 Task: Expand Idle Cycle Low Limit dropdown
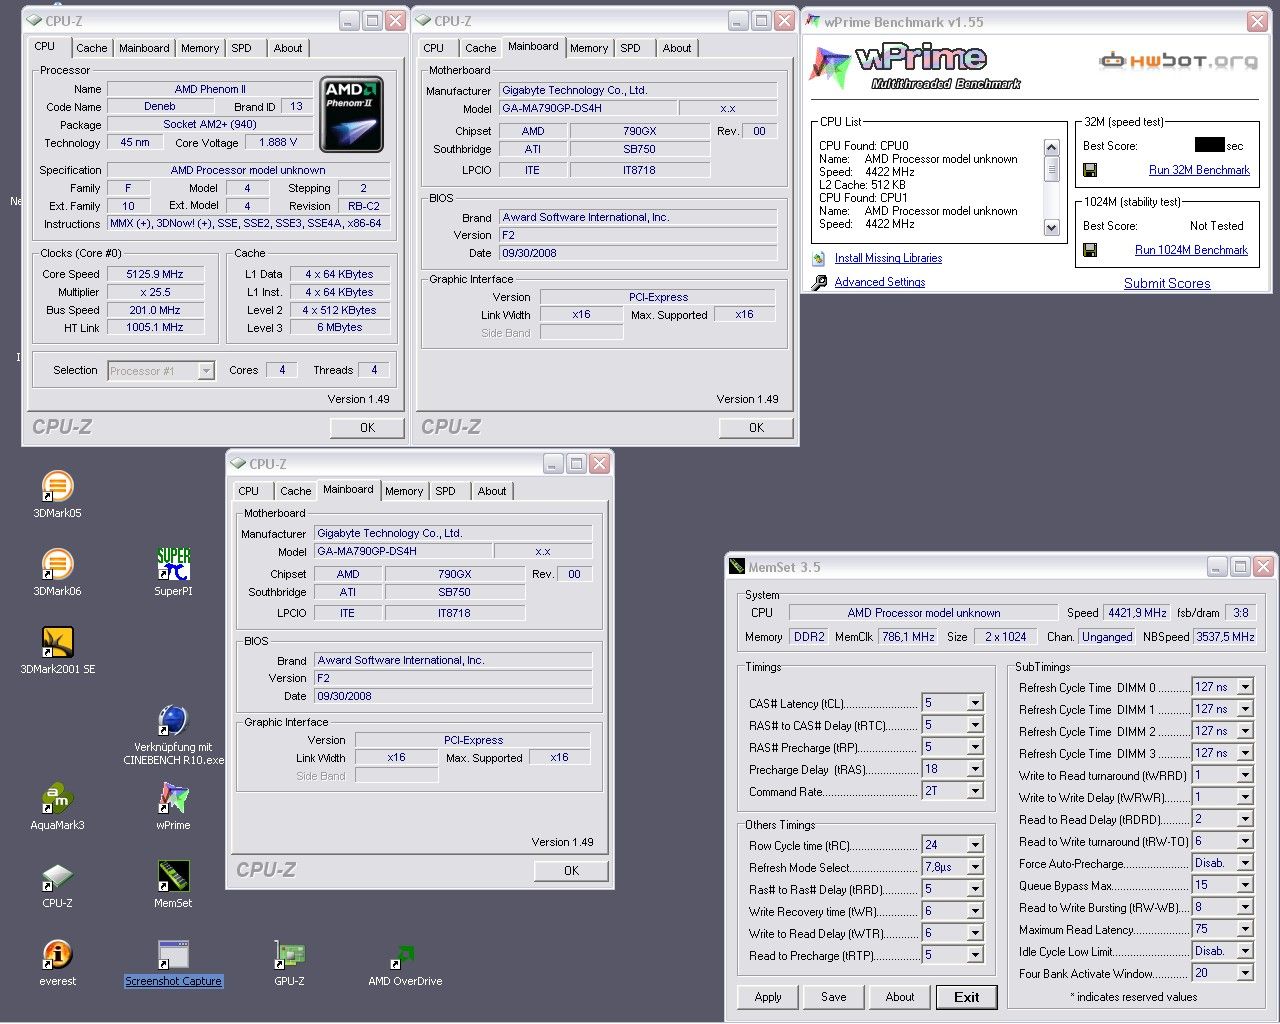(x=1245, y=951)
